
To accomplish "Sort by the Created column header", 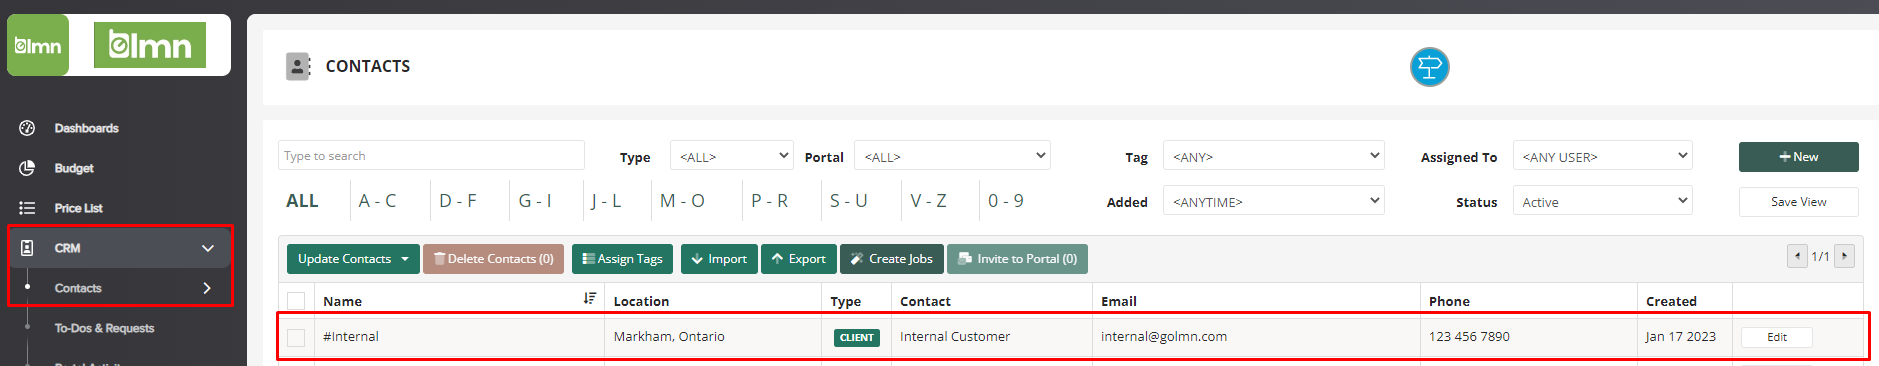I will [x=1672, y=301].
